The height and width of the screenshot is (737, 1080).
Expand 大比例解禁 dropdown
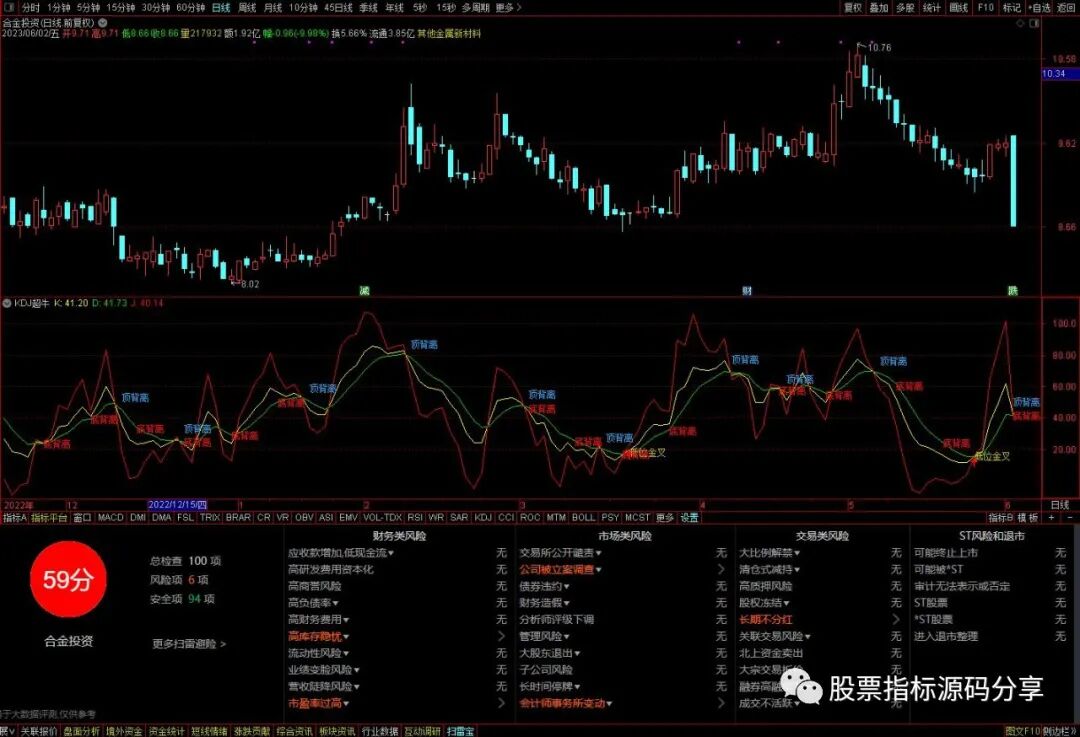[769, 552]
